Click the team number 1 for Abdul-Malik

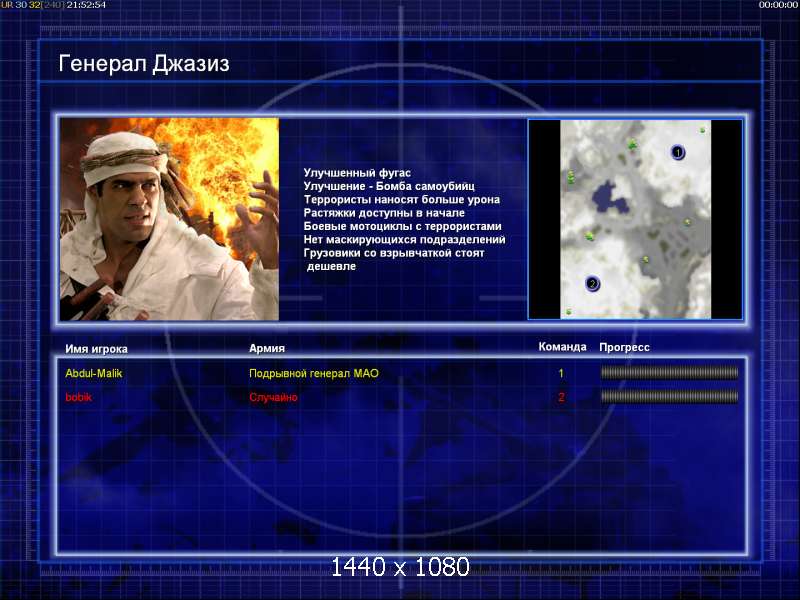[561, 373]
